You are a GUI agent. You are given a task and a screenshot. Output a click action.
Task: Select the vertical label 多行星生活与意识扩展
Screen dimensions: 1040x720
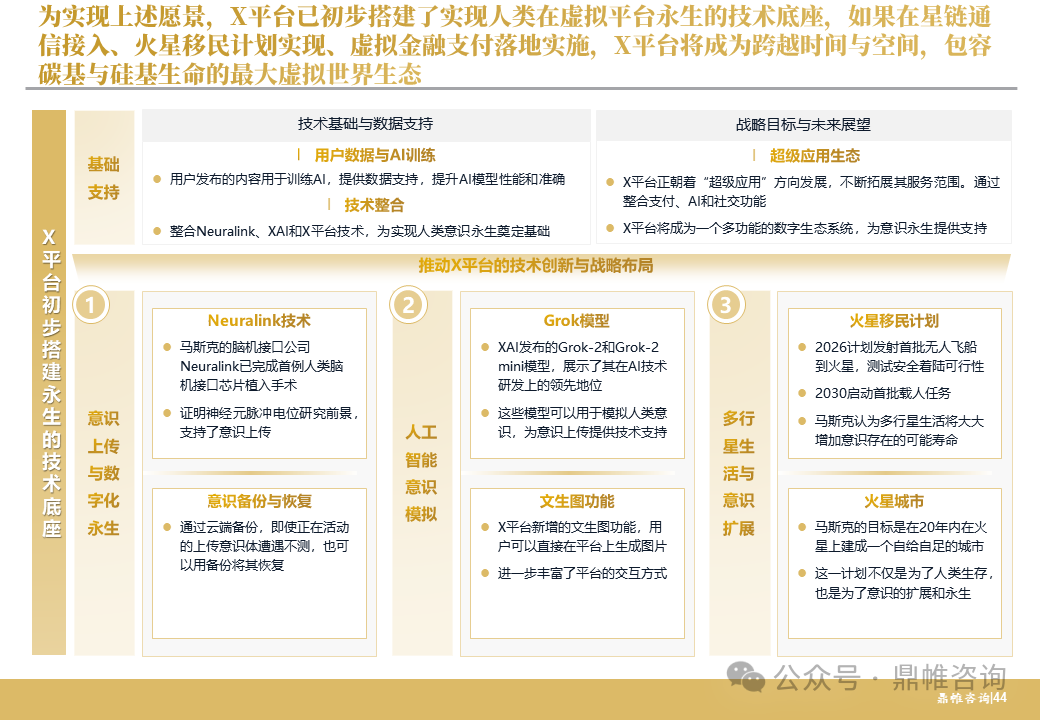[x=739, y=473]
